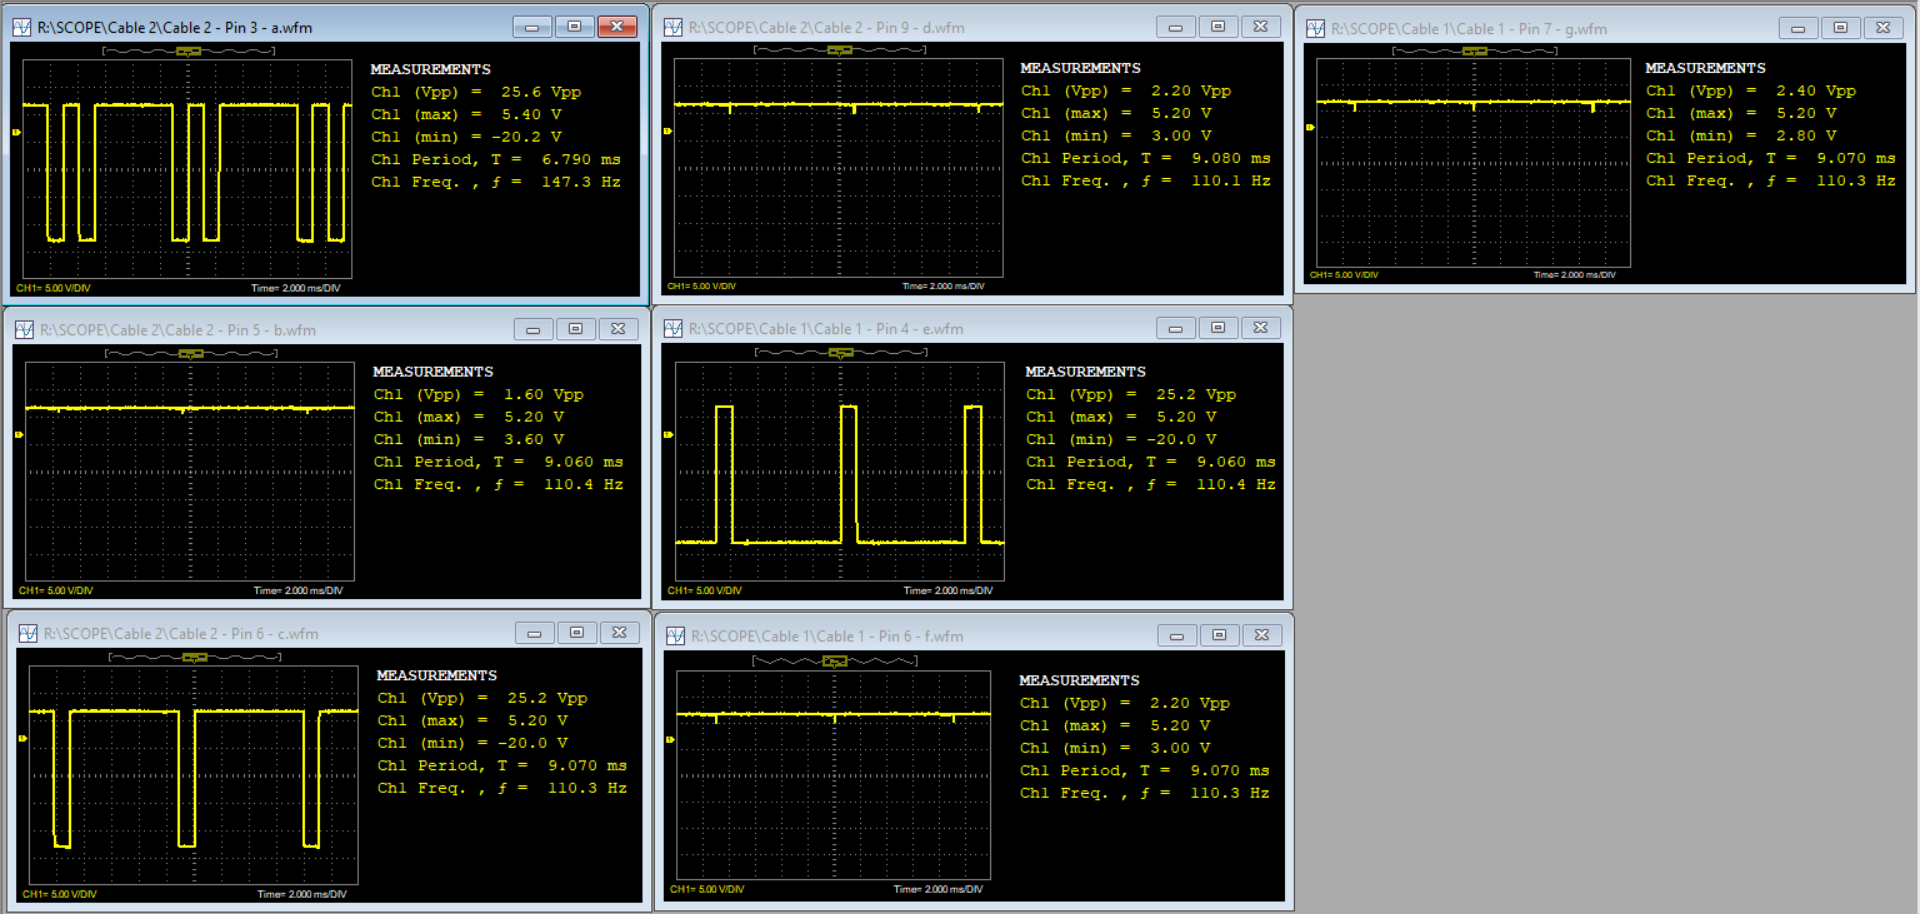Click the window icon of Pin 6 - c.wfm

click(x=28, y=634)
